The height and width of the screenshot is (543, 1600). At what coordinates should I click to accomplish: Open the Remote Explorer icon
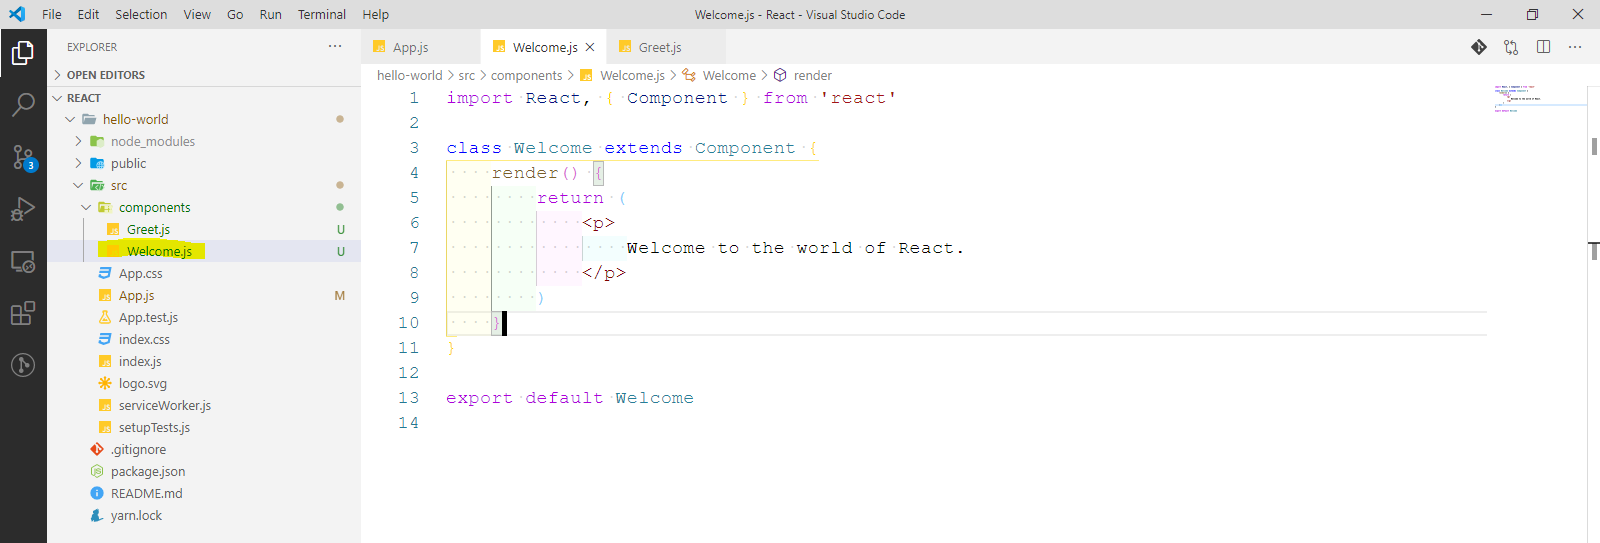click(x=23, y=262)
